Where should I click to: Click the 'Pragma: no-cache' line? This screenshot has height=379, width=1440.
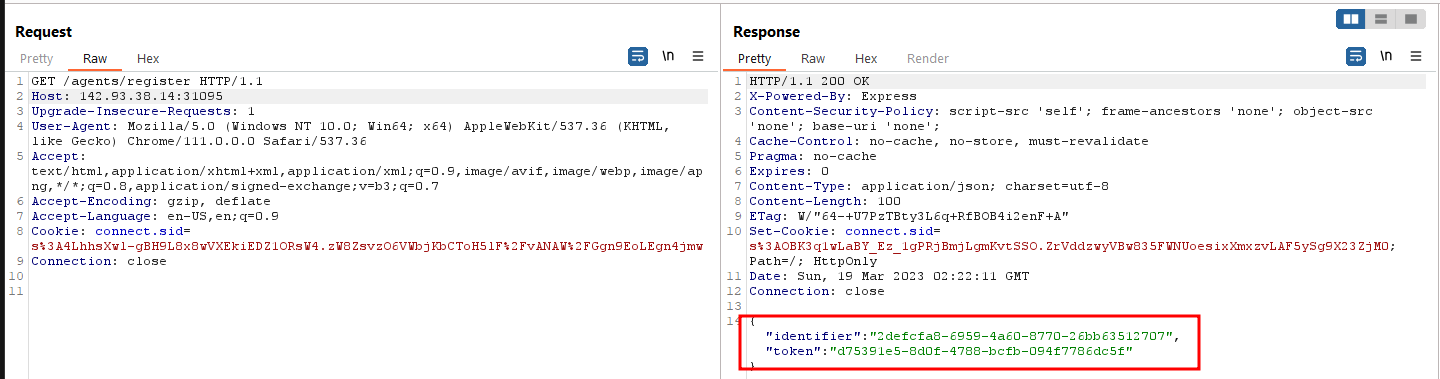click(x=813, y=156)
